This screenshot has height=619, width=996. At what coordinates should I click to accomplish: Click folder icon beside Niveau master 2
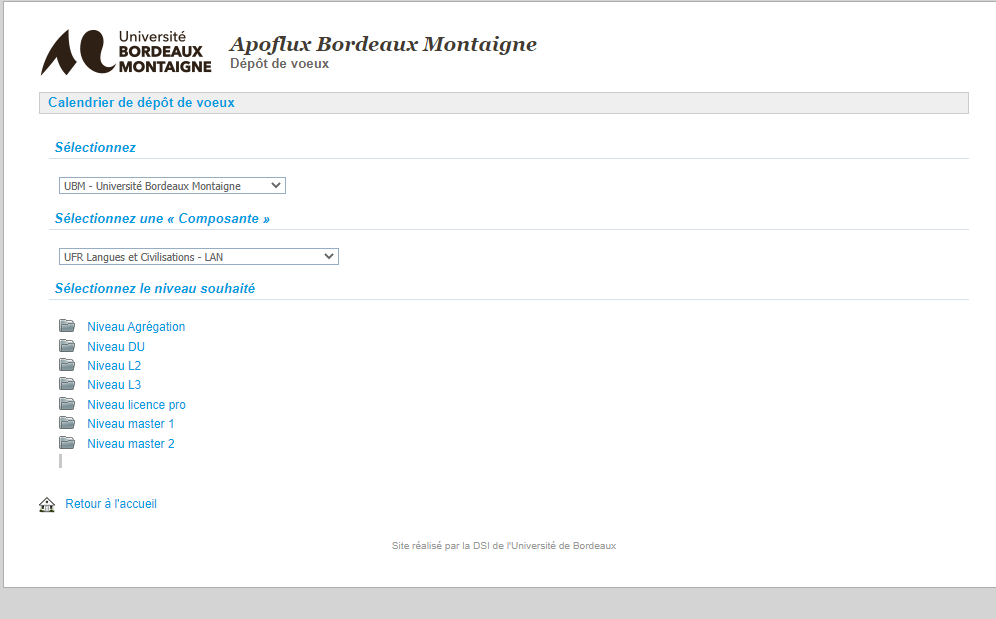pyautogui.click(x=67, y=443)
